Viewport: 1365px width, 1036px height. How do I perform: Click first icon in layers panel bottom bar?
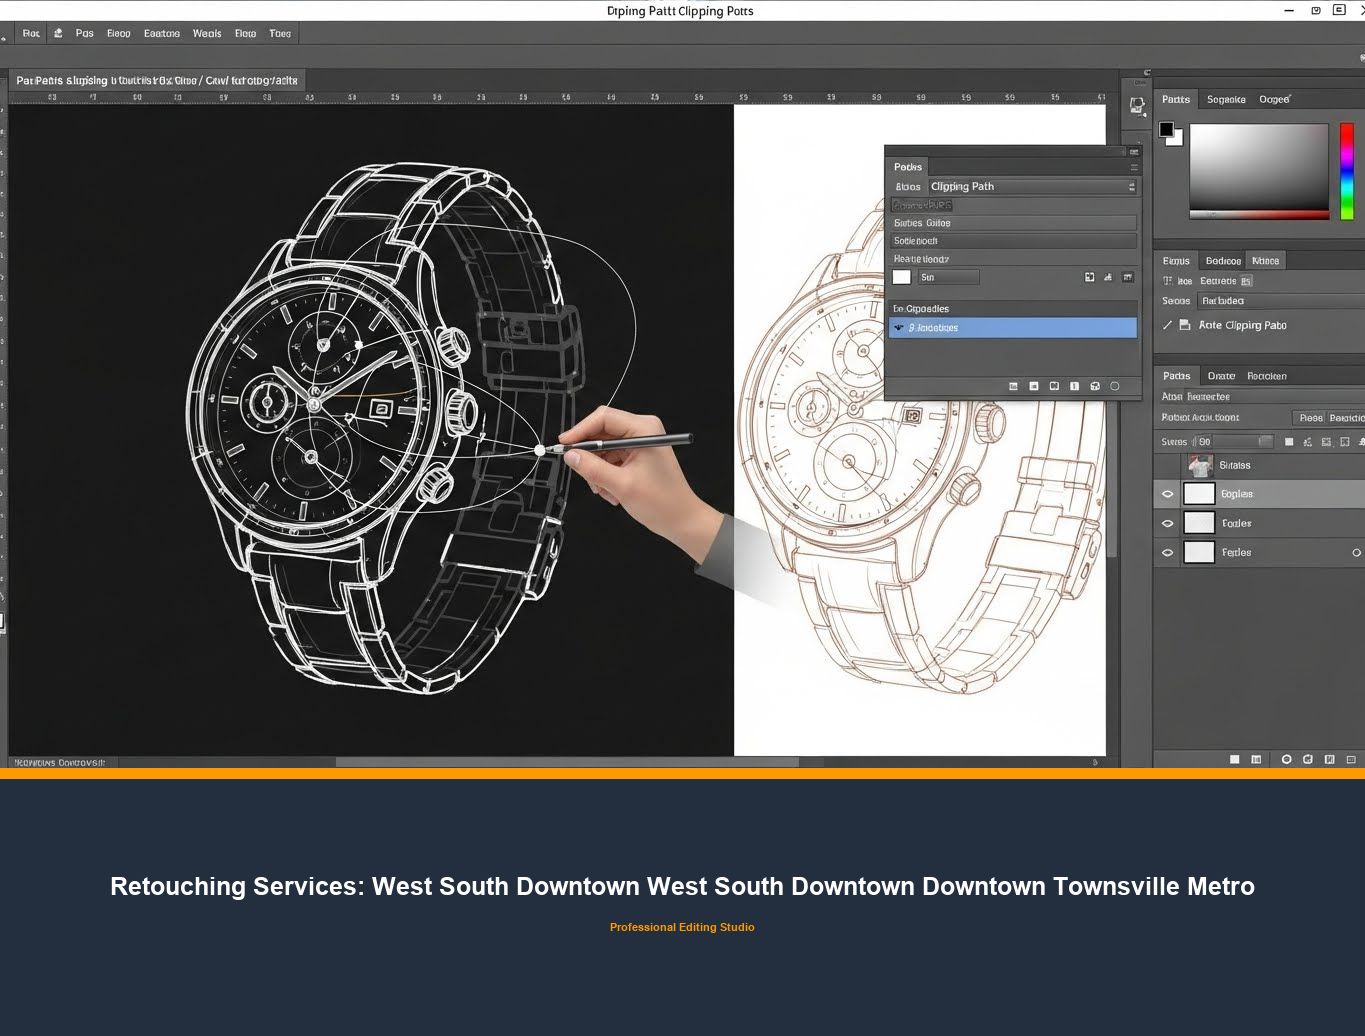[x=1234, y=760]
